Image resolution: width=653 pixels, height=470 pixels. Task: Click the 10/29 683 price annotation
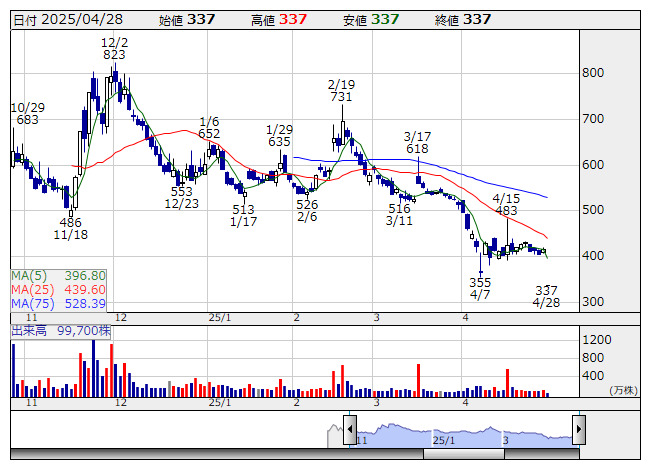(27, 114)
